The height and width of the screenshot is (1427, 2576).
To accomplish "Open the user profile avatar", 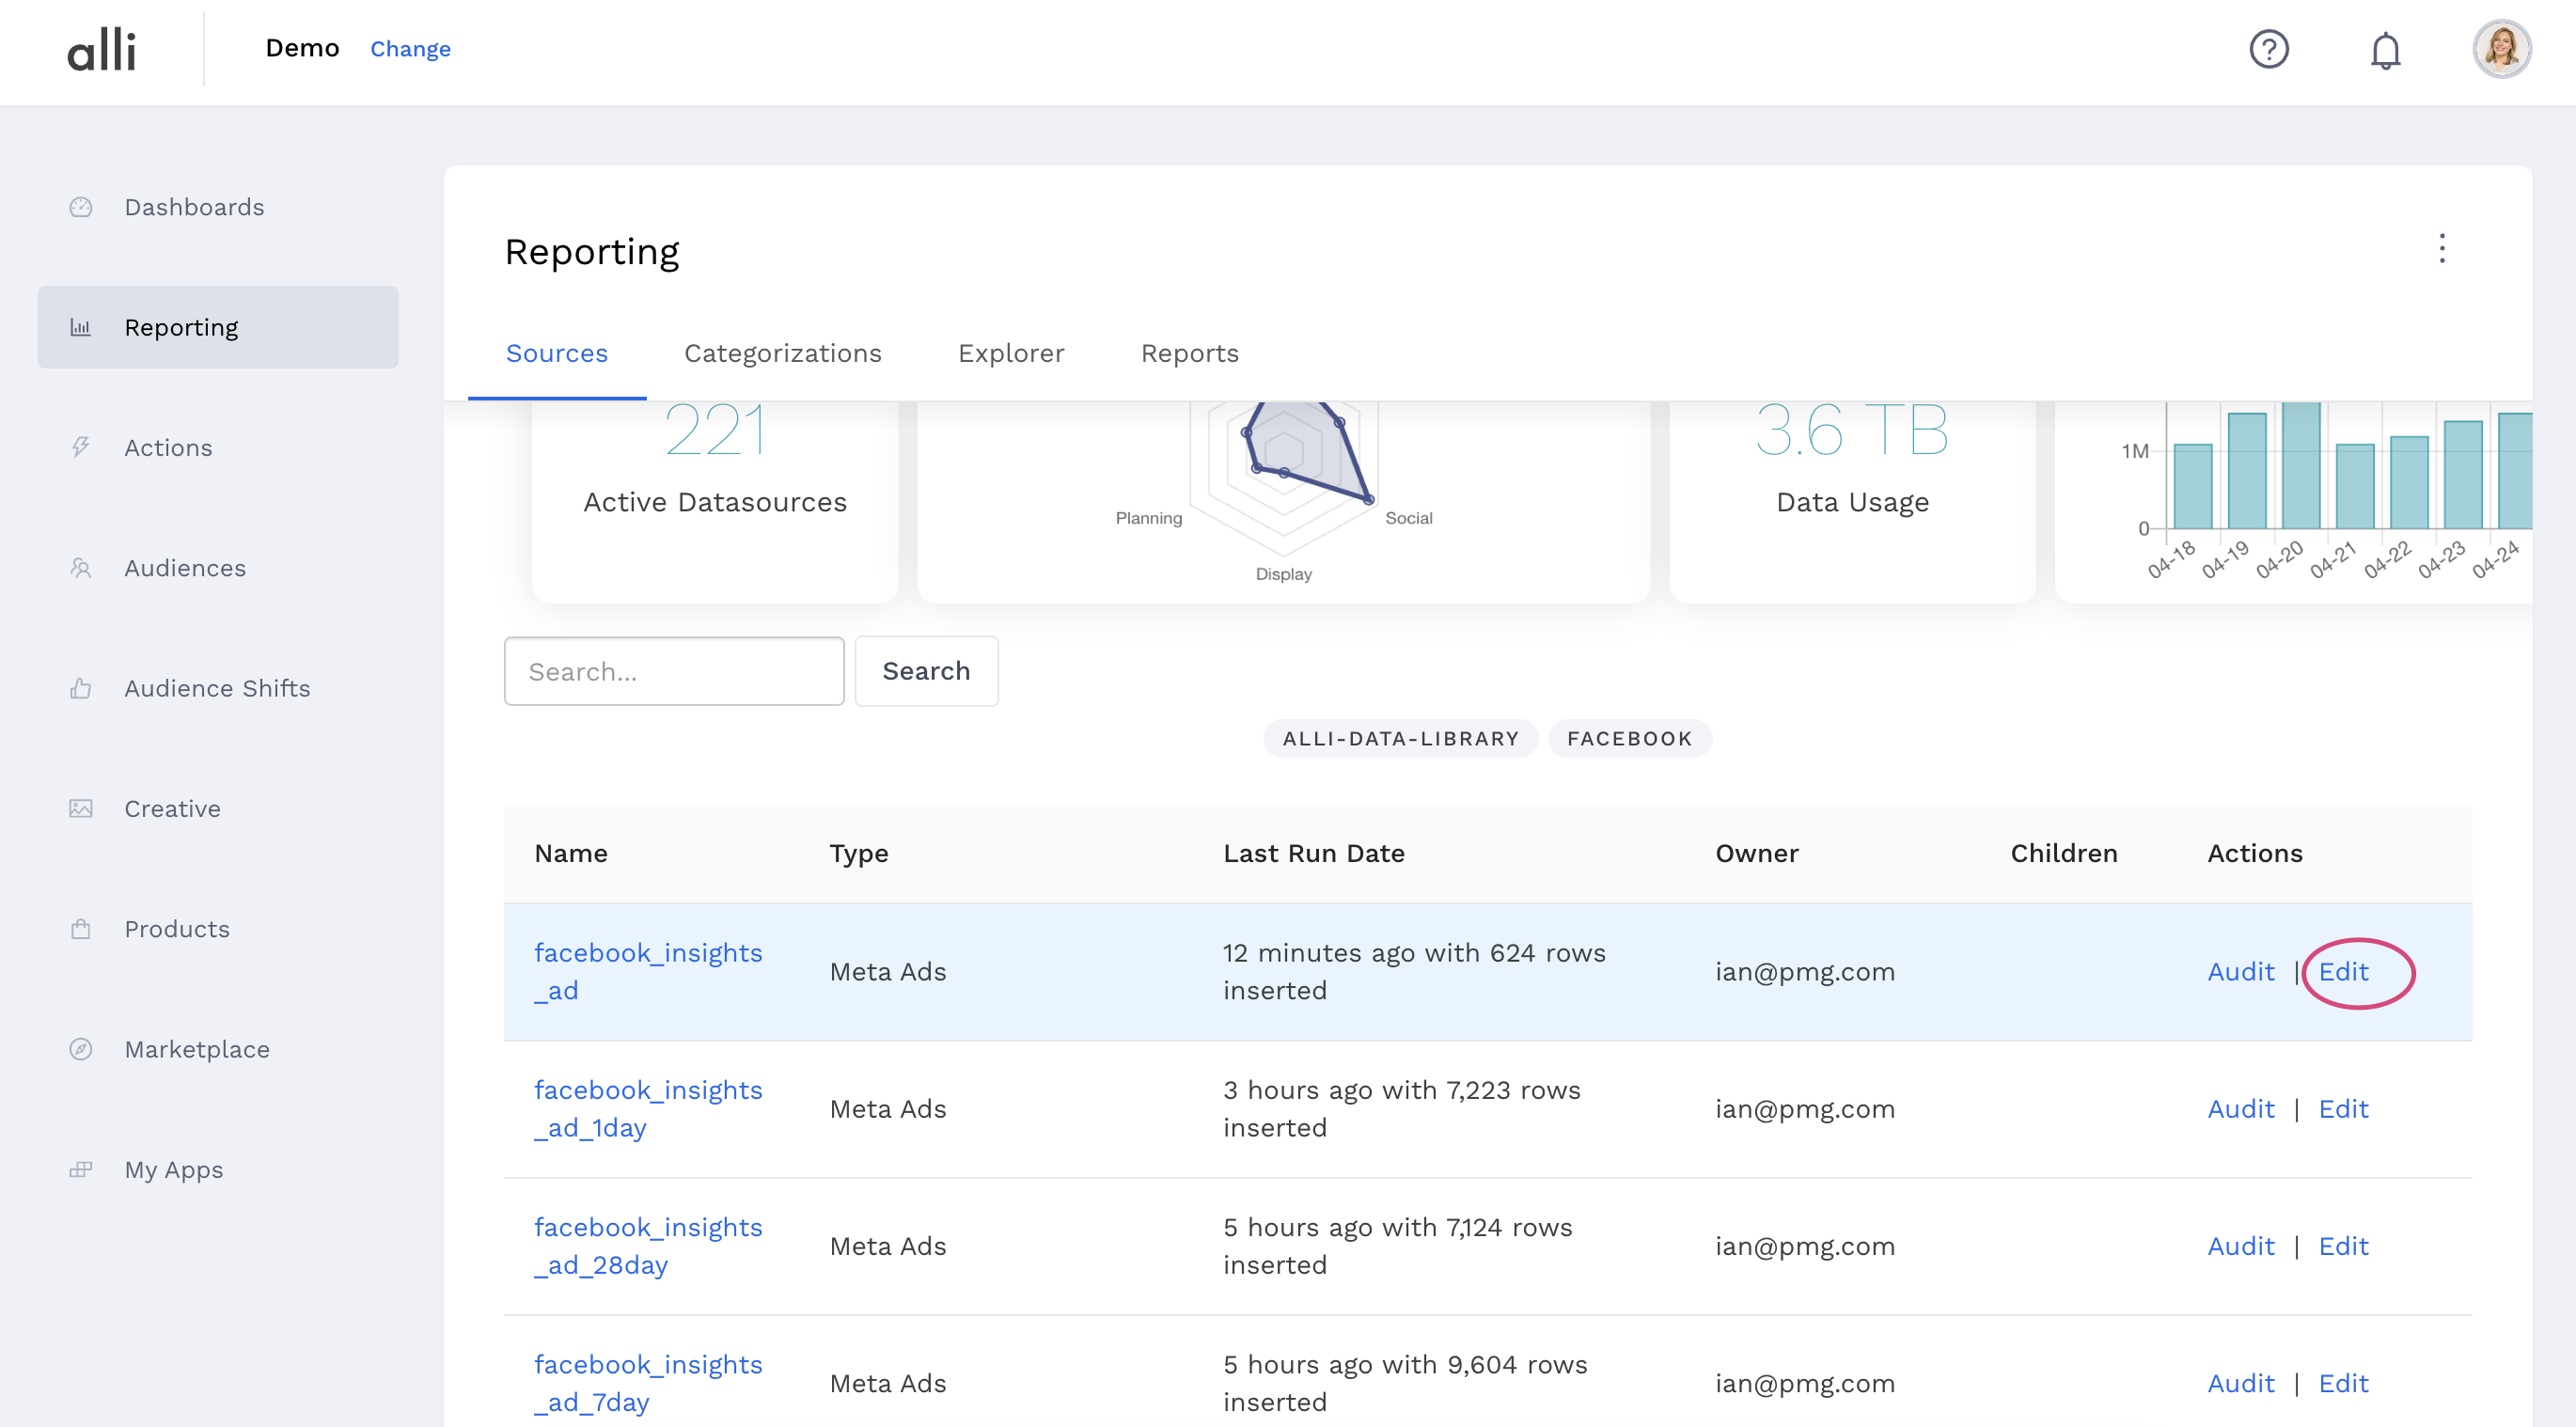I will coord(2501,49).
